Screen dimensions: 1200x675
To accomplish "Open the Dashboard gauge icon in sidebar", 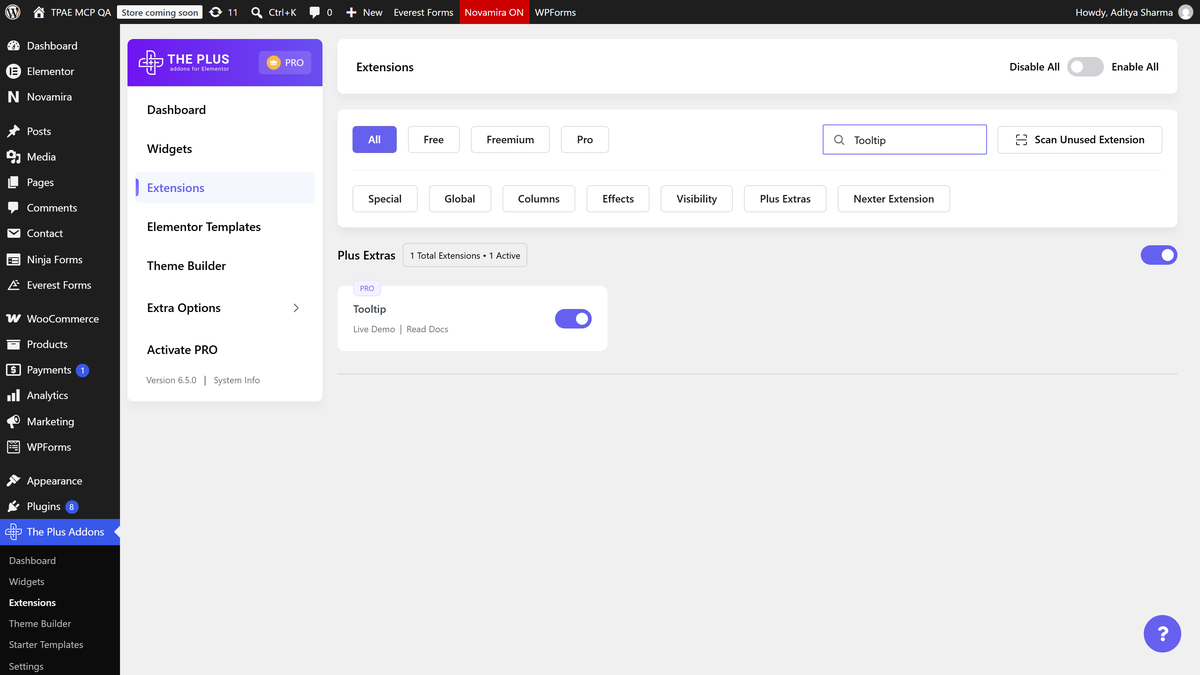I will pos(14,46).
